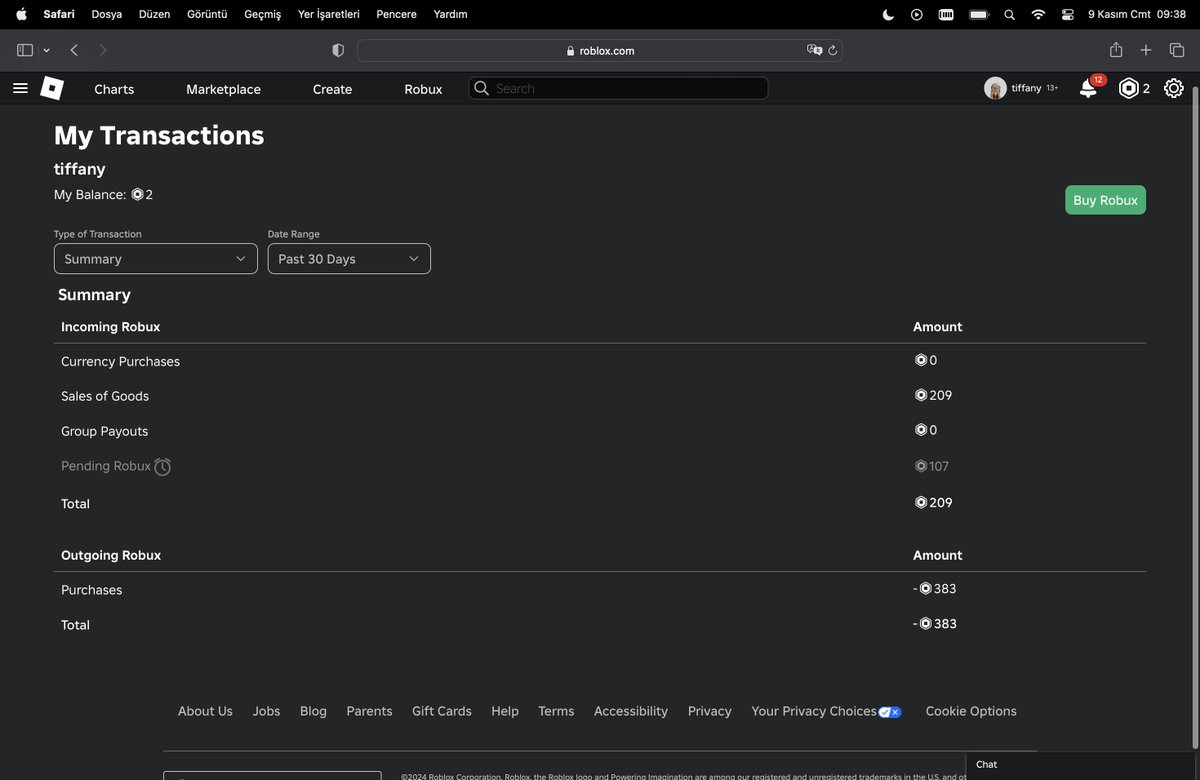Go to the Create tab
The width and height of the screenshot is (1200, 780).
pyautogui.click(x=332, y=89)
